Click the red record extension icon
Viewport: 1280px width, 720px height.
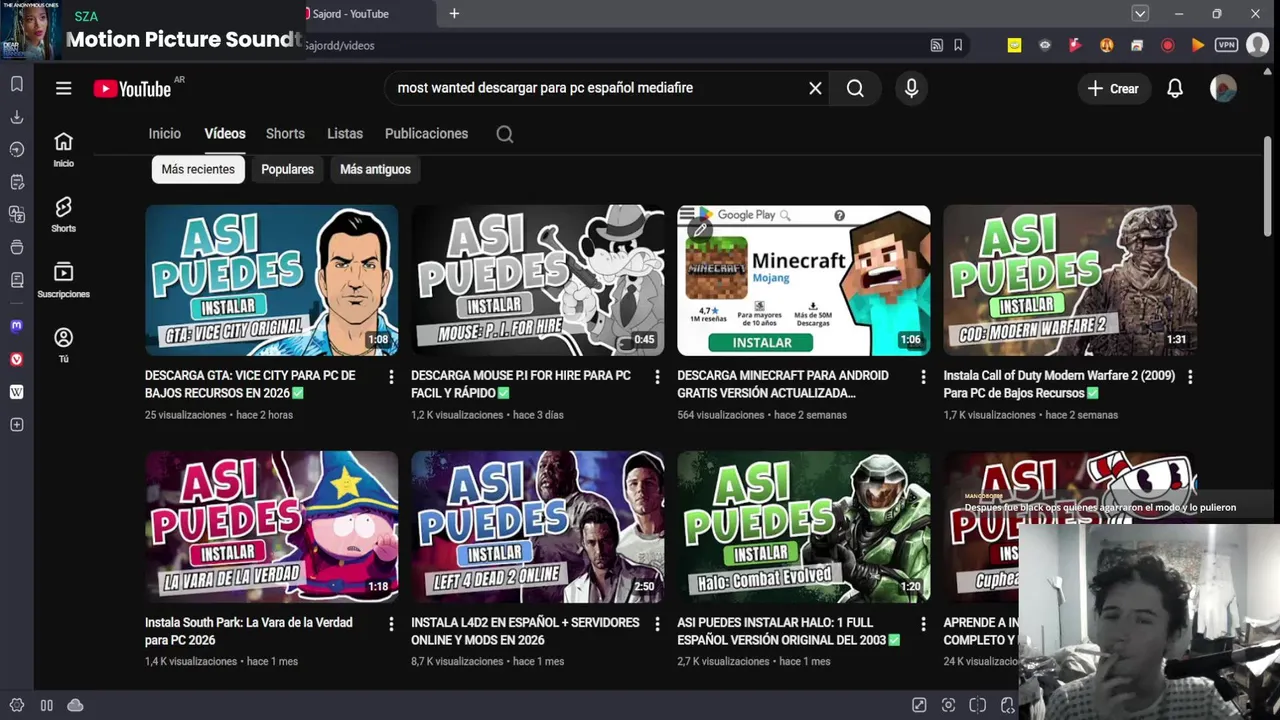tap(1167, 45)
